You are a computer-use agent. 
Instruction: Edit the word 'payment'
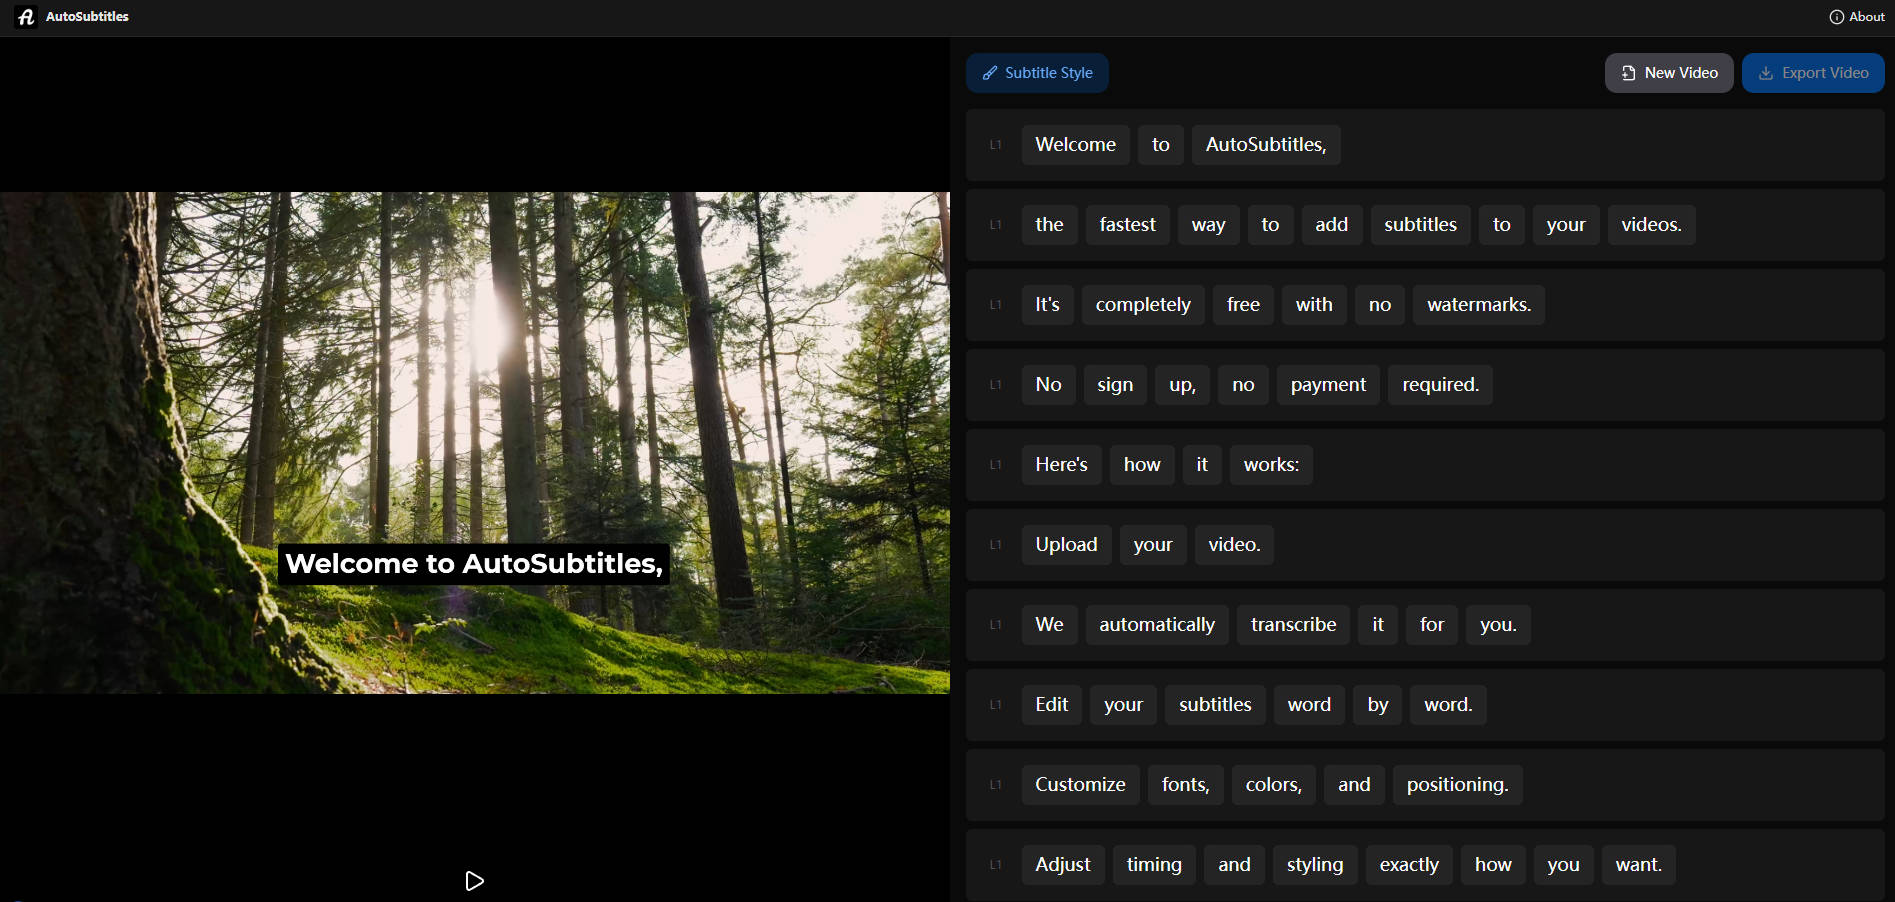[1328, 384]
